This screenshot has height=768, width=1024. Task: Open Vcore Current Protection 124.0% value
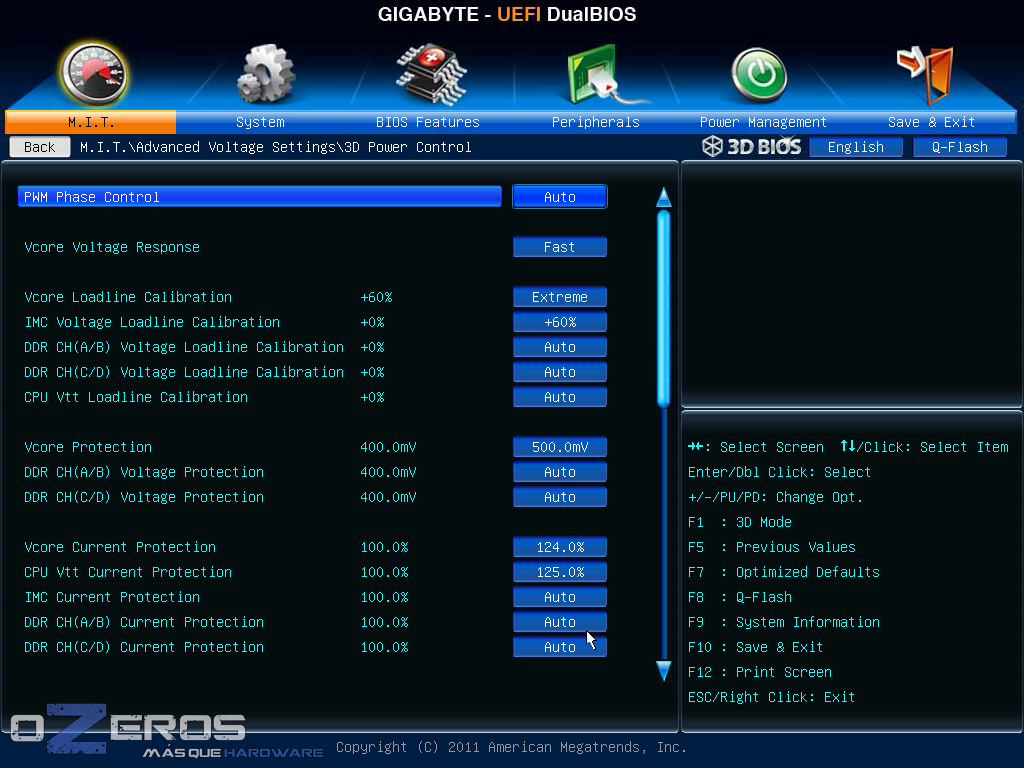pyautogui.click(x=559, y=547)
